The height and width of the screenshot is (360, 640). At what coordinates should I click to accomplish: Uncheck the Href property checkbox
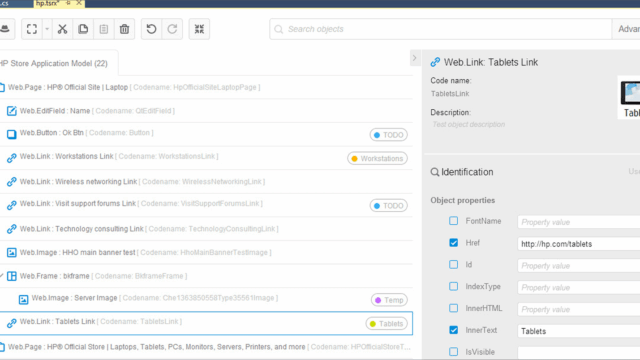click(453, 242)
